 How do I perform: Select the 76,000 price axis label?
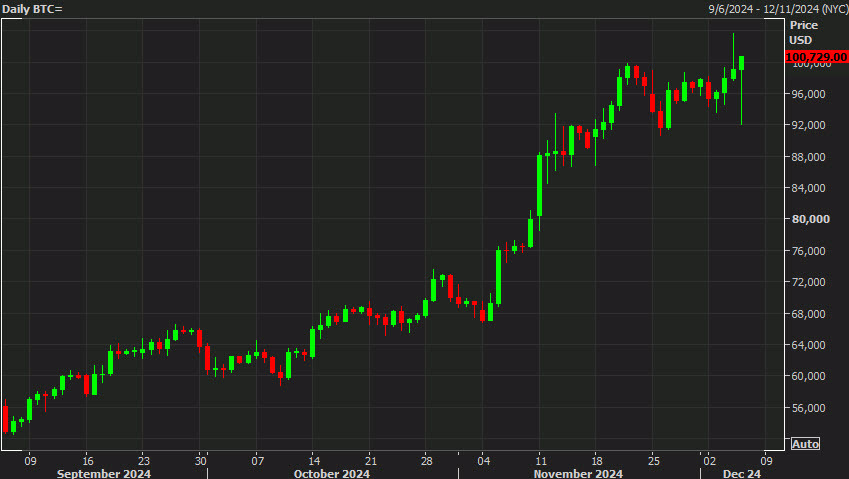coord(808,251)
